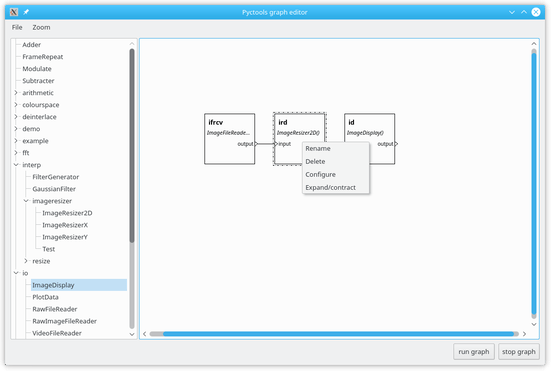Viewport: 551px width, 371px height.
Task: Expand the arithmetic tree node
Action: click(x=16, y=93)
